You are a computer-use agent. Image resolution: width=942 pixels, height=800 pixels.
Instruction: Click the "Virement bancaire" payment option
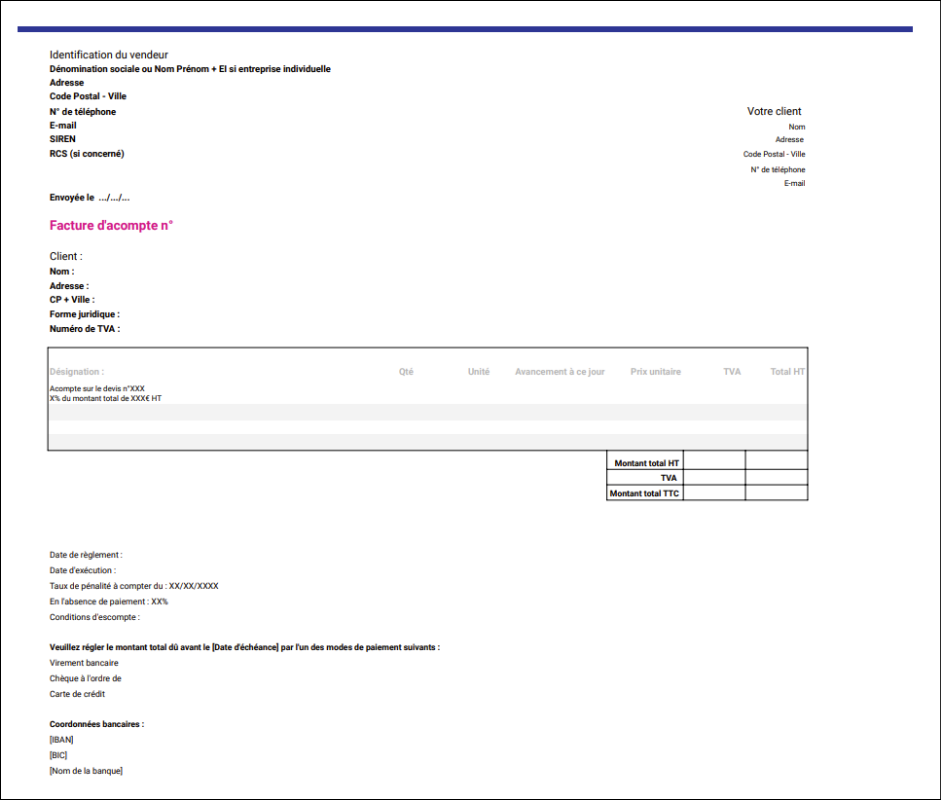tap(84, 663)
